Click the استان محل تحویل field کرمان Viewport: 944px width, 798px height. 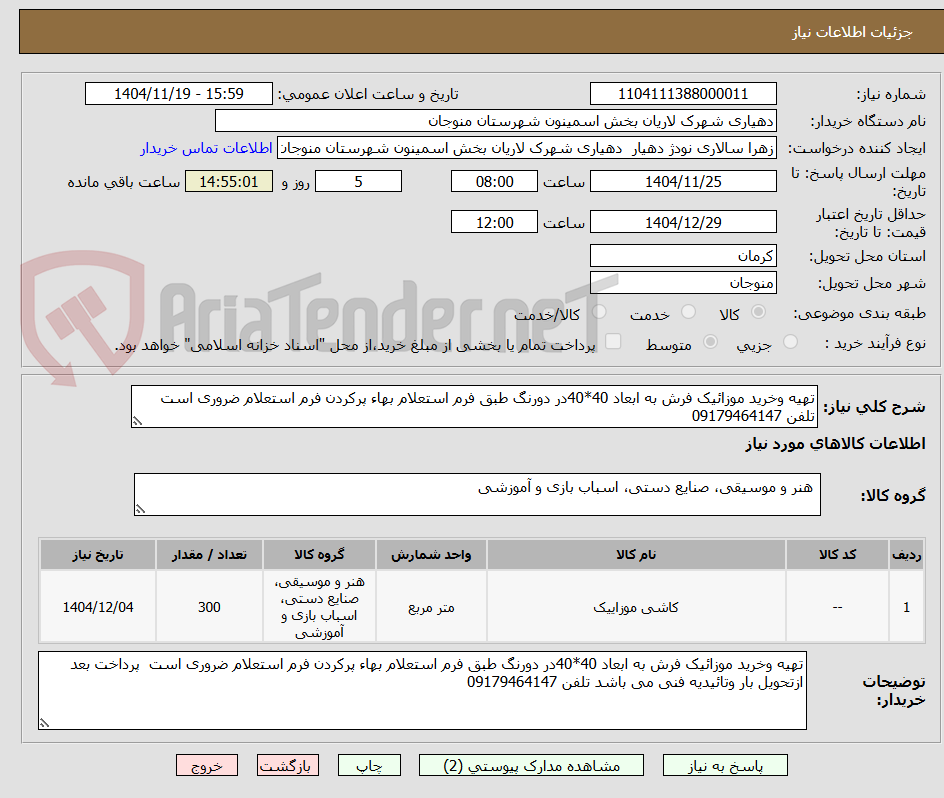coord(683,255)
